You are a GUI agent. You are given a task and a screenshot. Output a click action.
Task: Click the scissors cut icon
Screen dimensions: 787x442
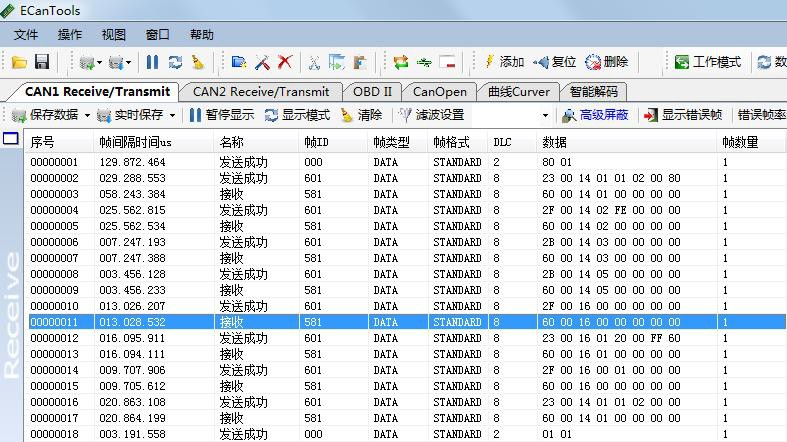(x=314, y=62)
